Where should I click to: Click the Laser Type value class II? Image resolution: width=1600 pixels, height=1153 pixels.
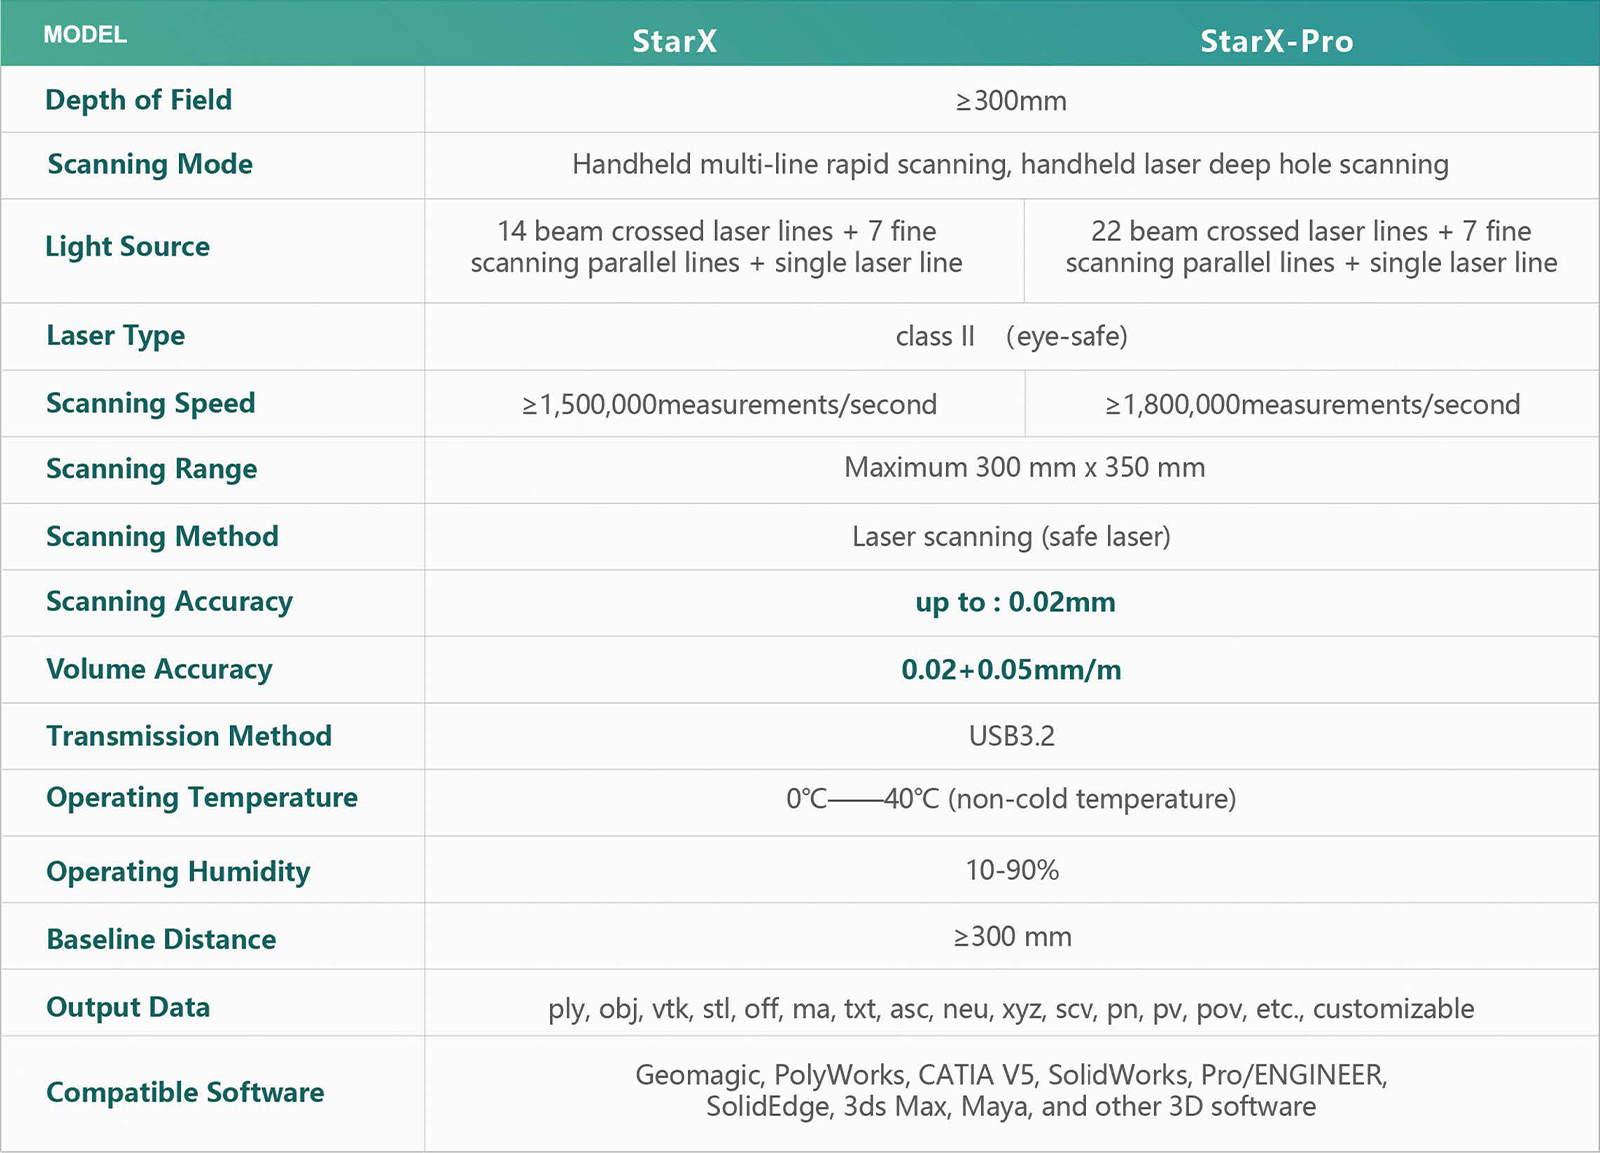[x=1012, y=337]
